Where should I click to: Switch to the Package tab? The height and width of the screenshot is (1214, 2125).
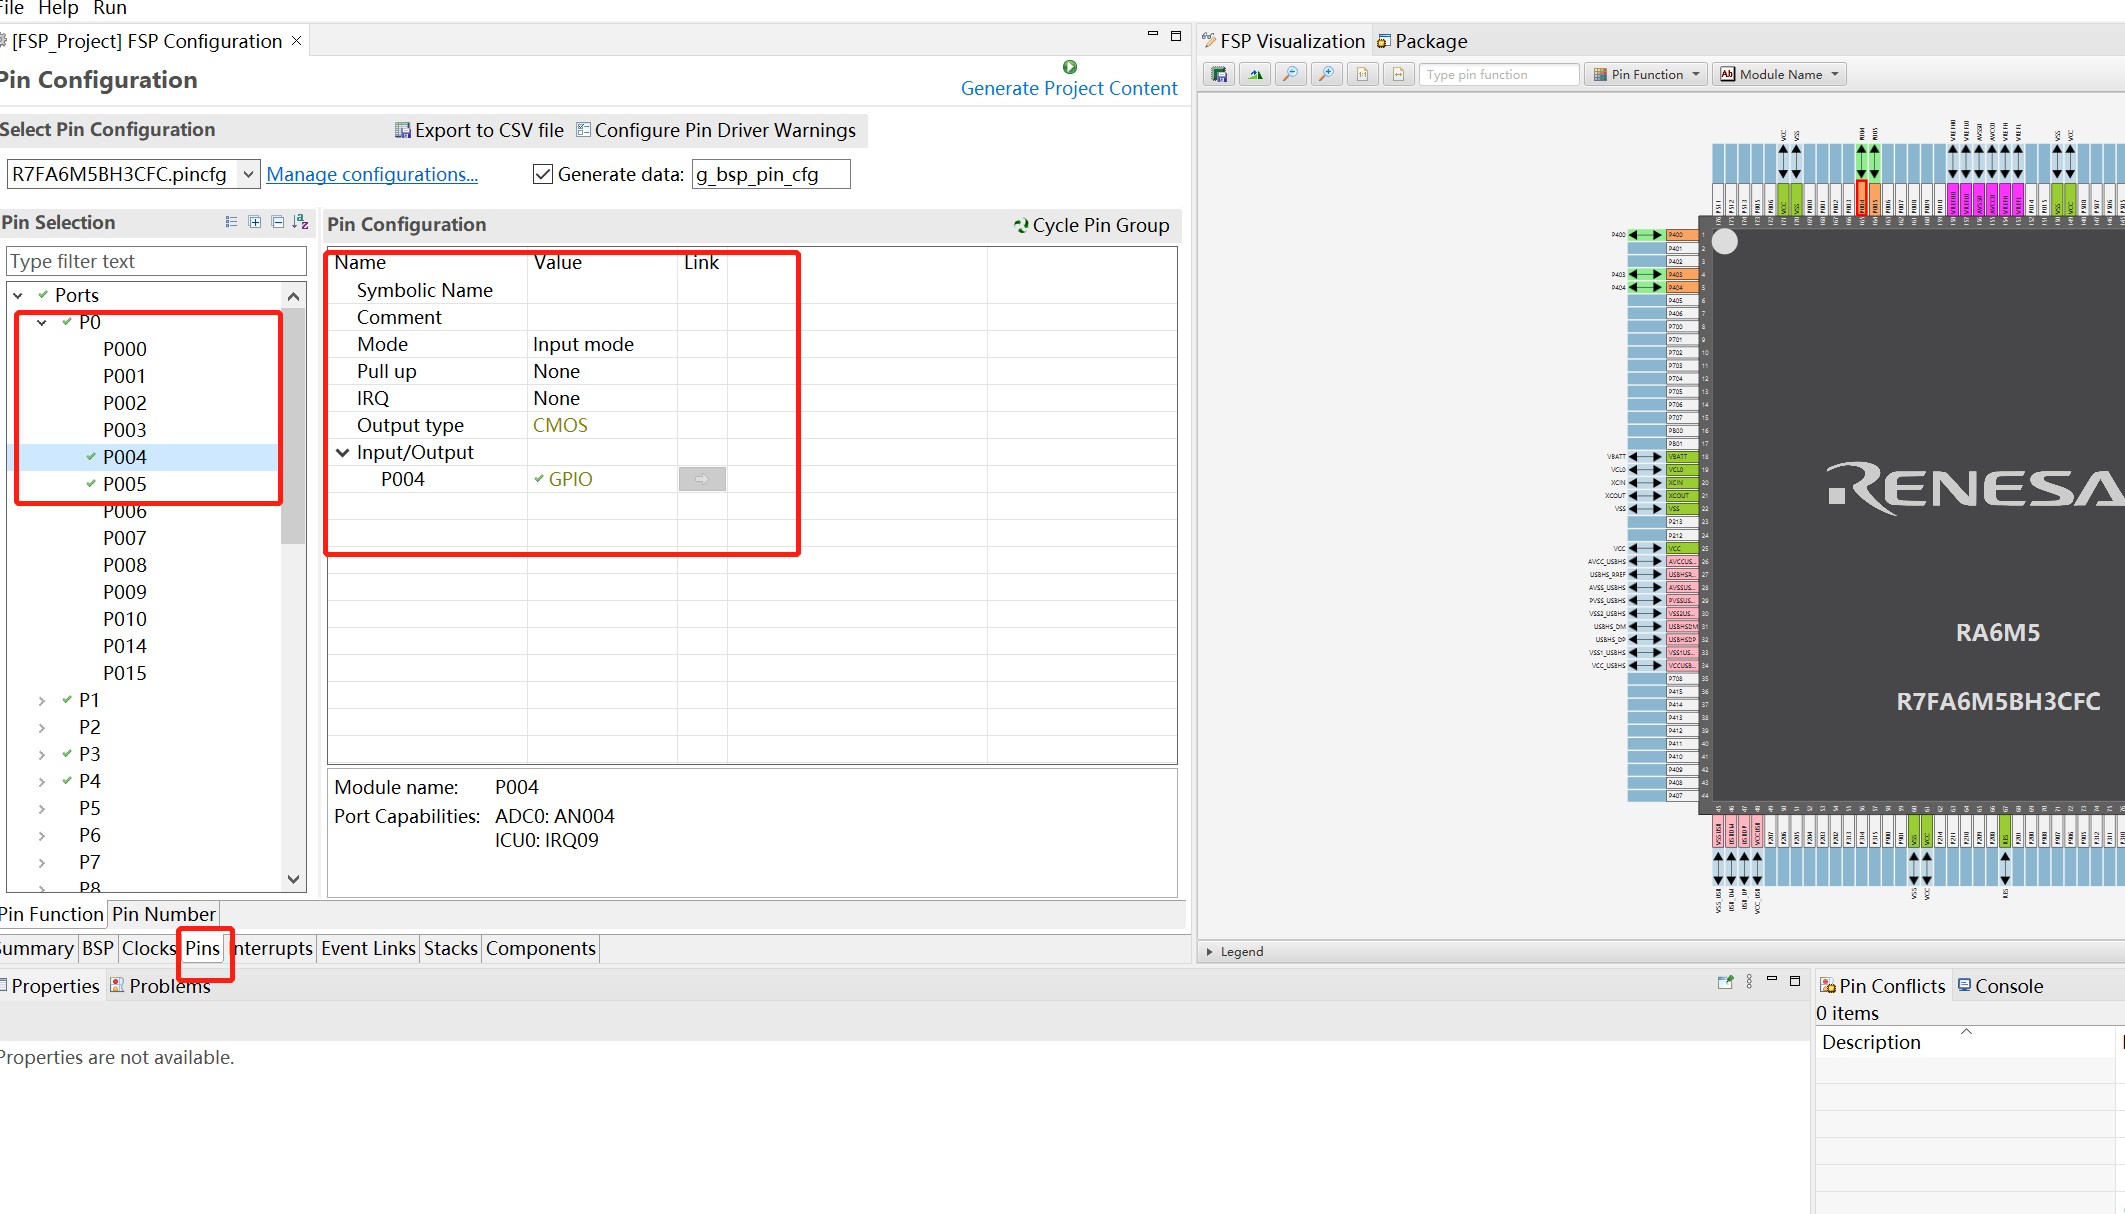point(1422,41)
